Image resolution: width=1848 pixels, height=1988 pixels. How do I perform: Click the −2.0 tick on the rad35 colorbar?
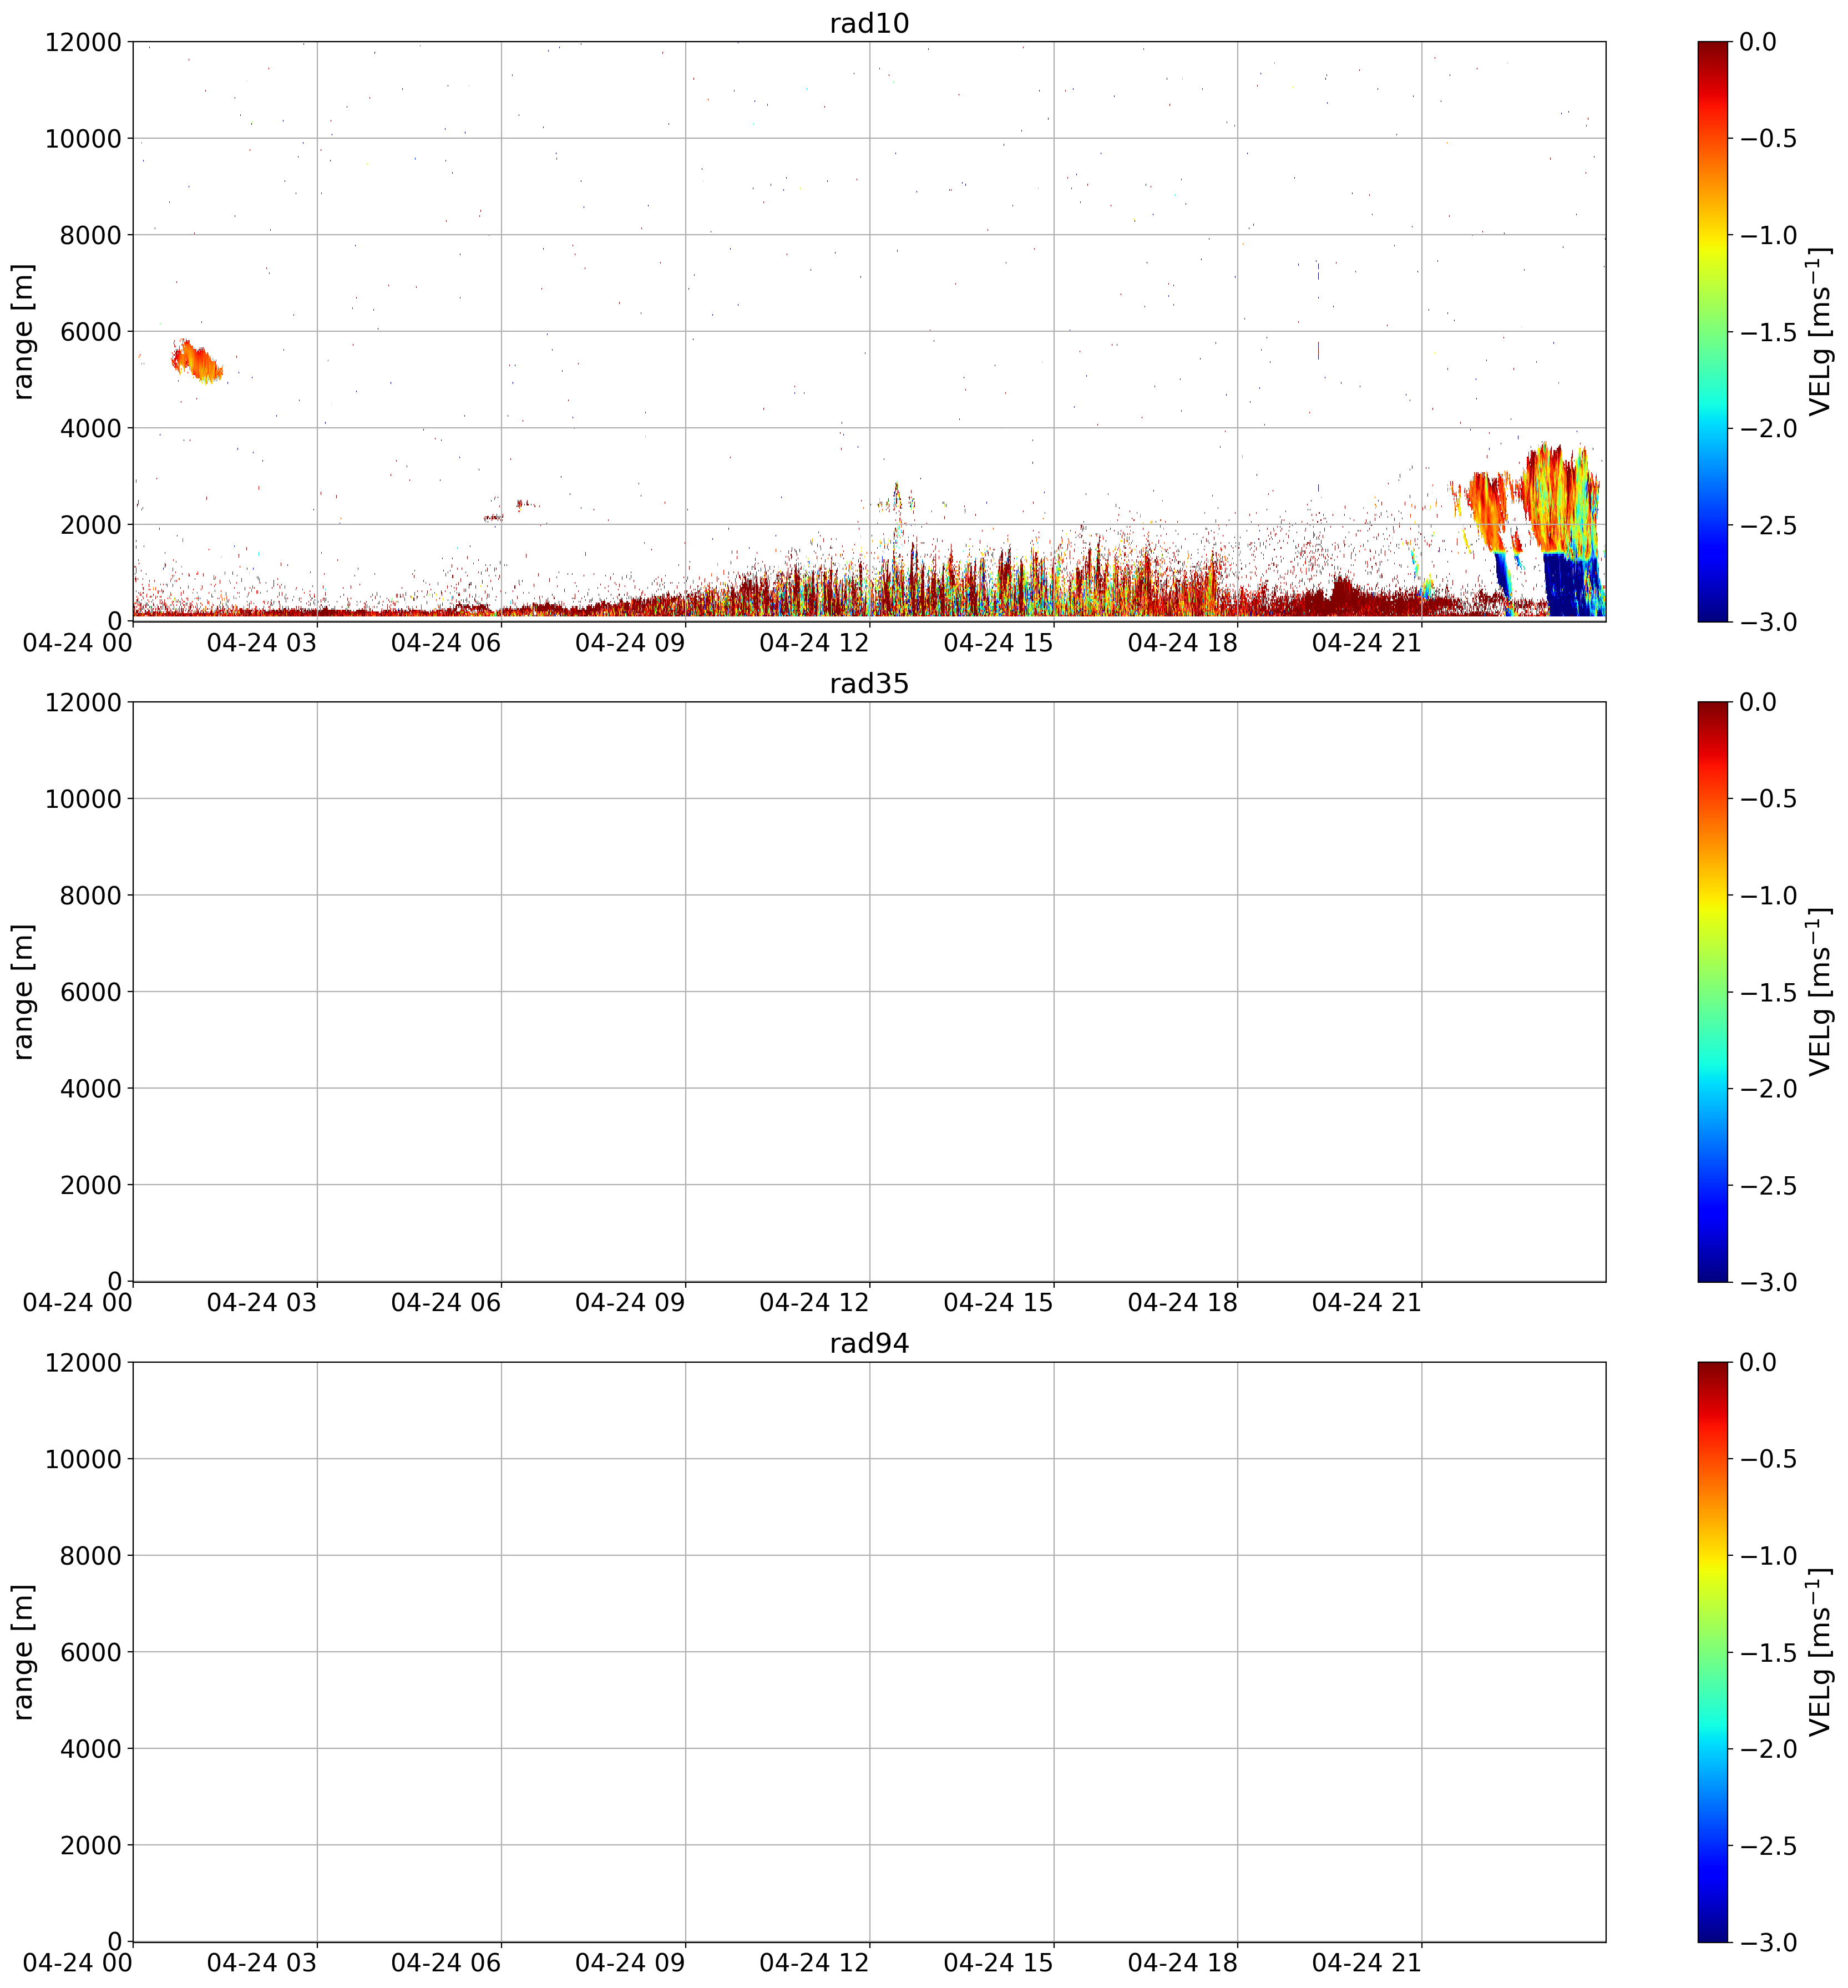click(1768, 1089)
